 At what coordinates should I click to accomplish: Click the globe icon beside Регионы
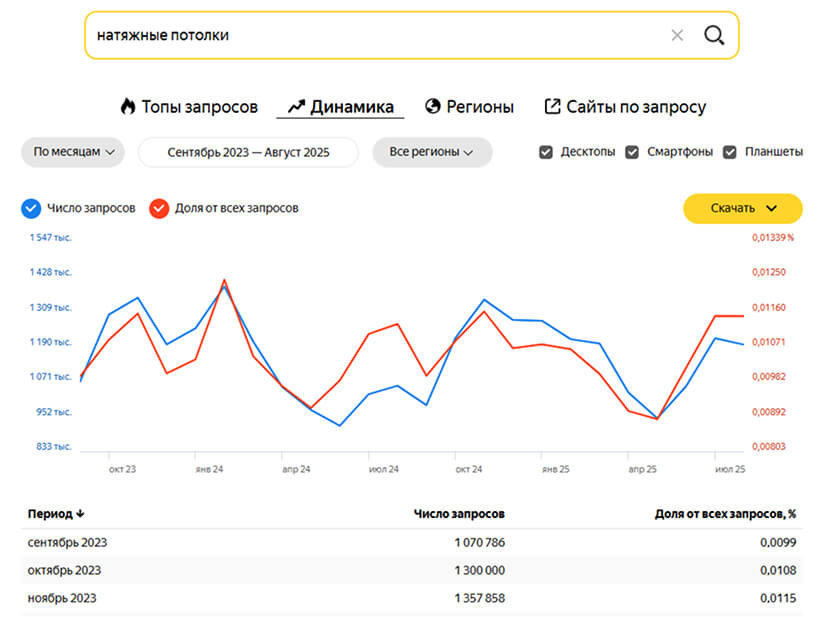pos(433,106)
